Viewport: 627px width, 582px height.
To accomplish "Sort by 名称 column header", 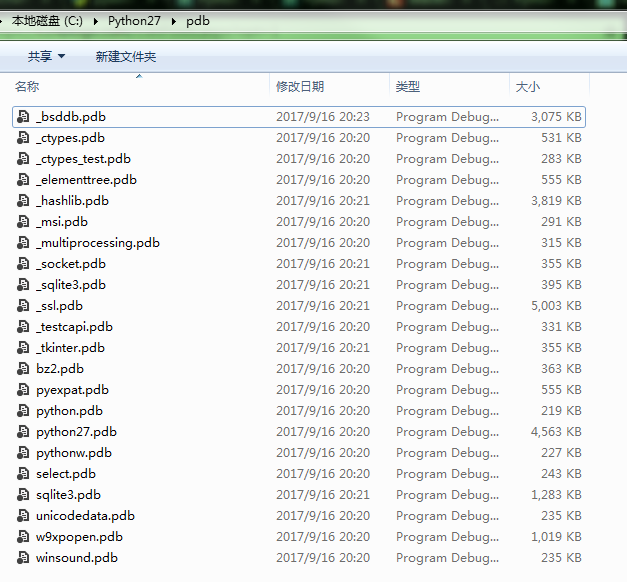I will (x=27, y=86).
